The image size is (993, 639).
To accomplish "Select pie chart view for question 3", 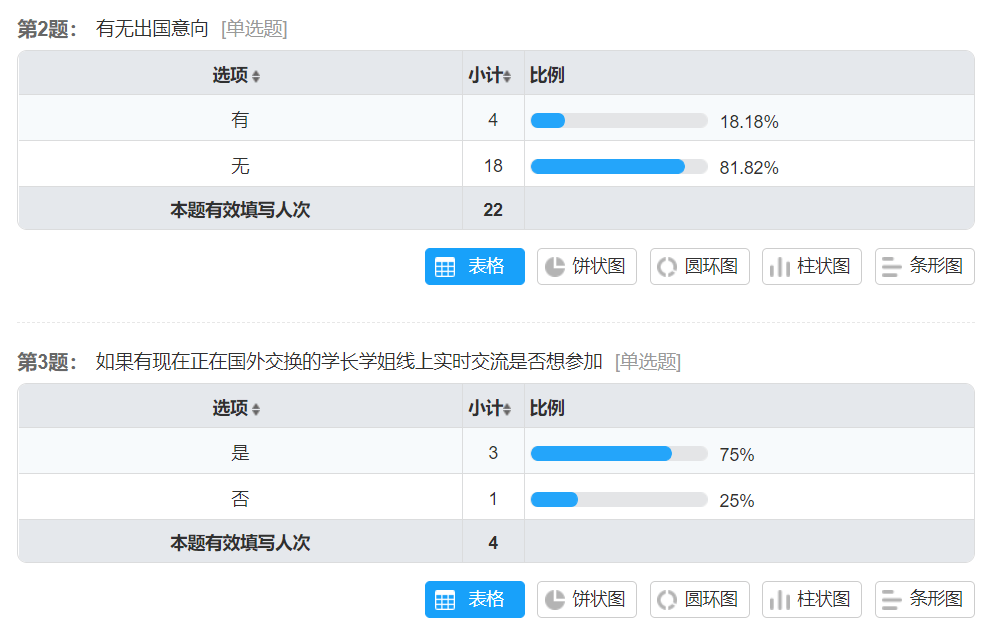I will 586,599.
